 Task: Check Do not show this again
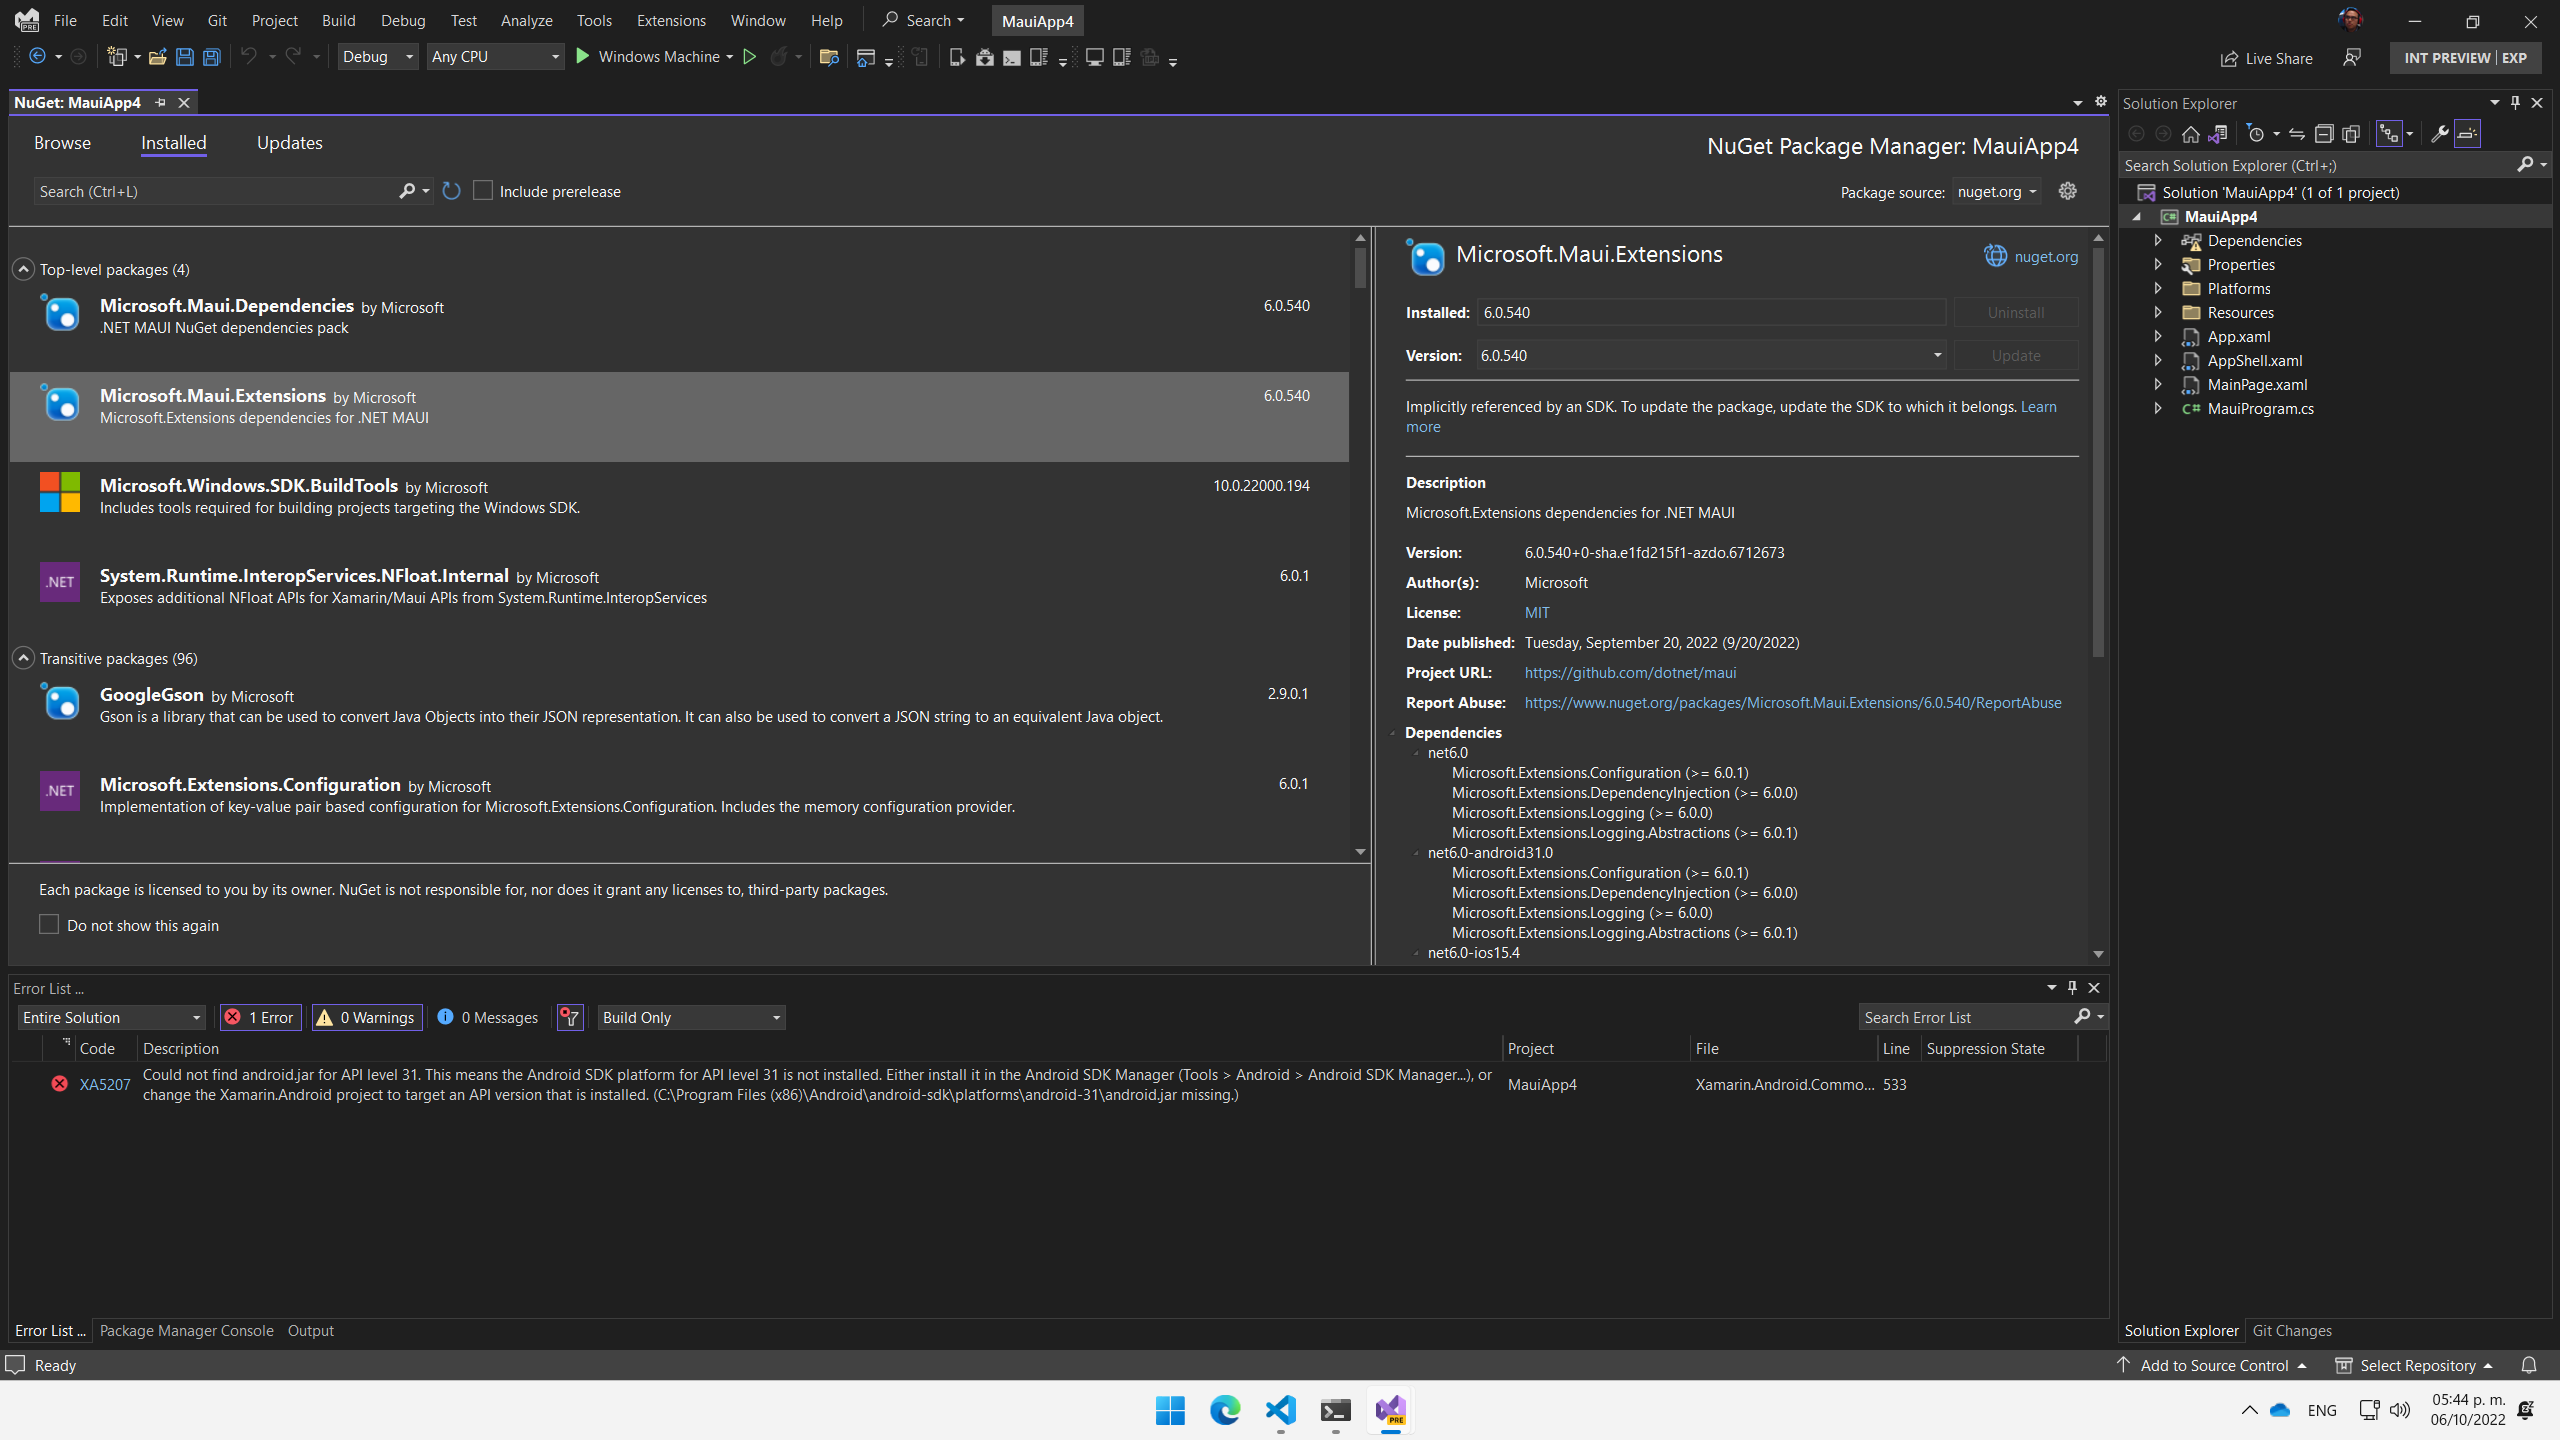pyautogui.click(x=48, y=924)
